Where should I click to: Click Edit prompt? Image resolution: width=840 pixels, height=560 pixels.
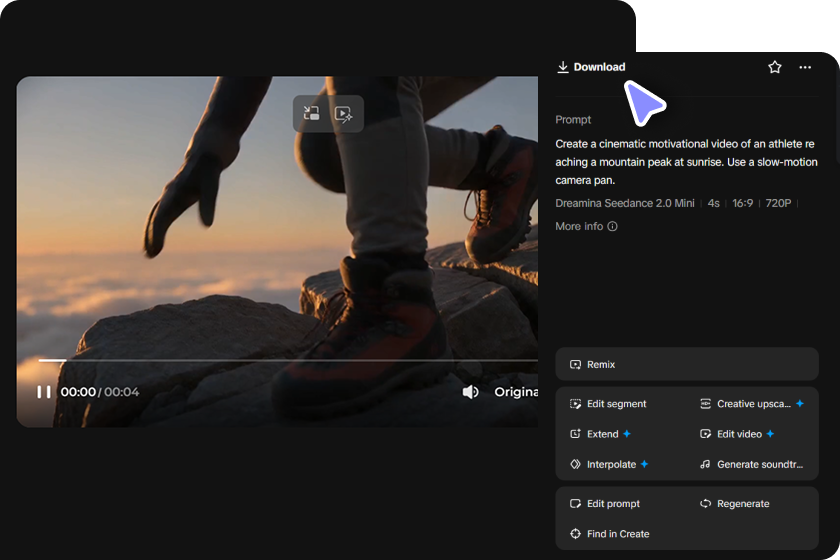point(605,504)
